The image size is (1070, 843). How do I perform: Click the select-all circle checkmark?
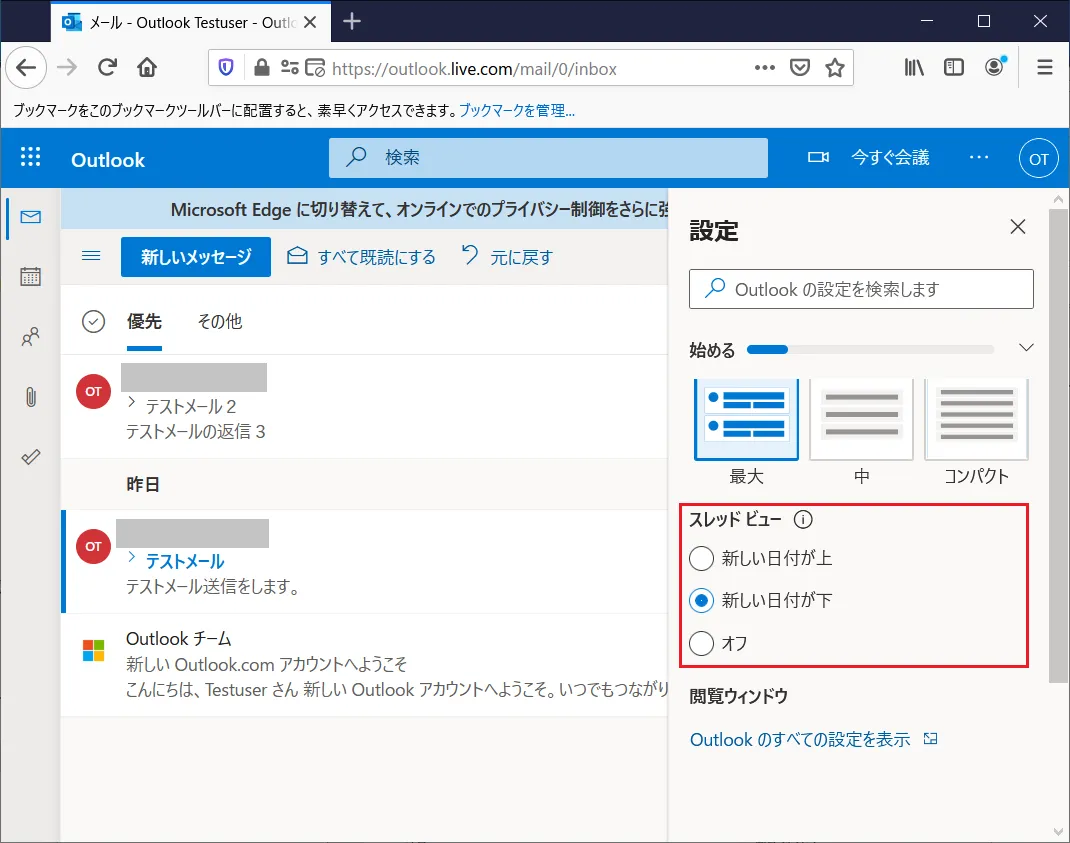93,321
